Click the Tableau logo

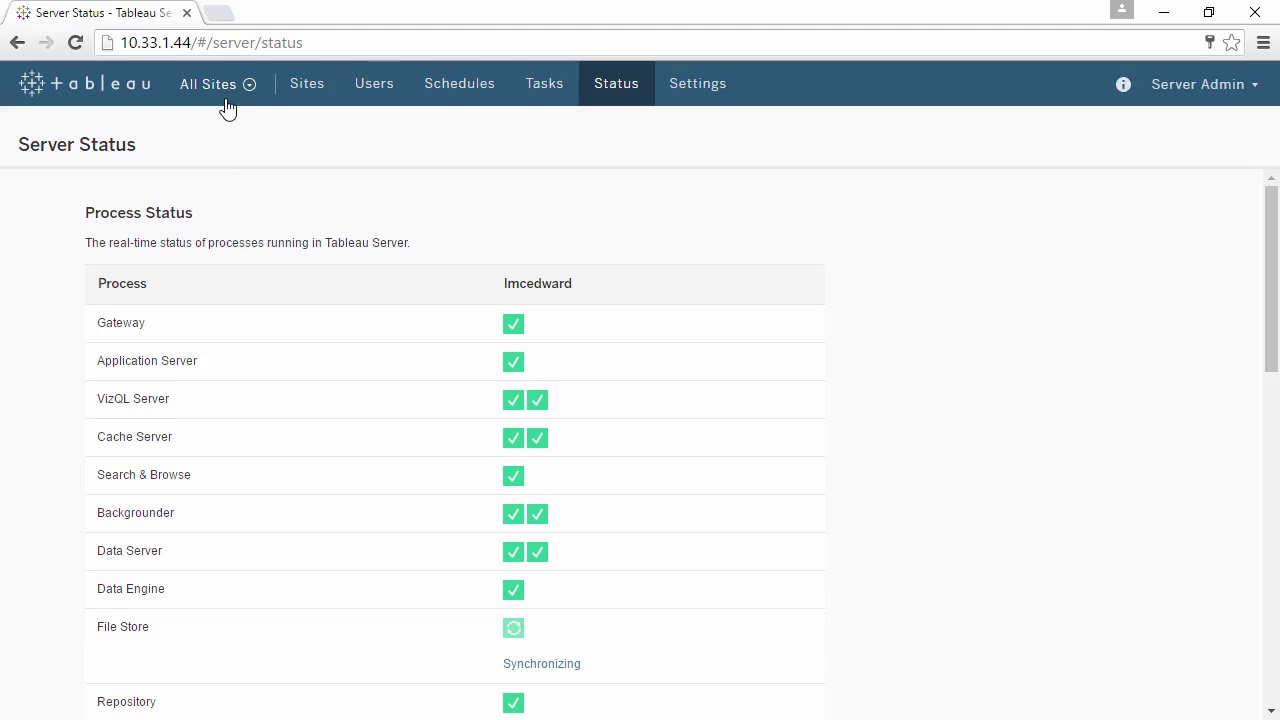(85, 84)
